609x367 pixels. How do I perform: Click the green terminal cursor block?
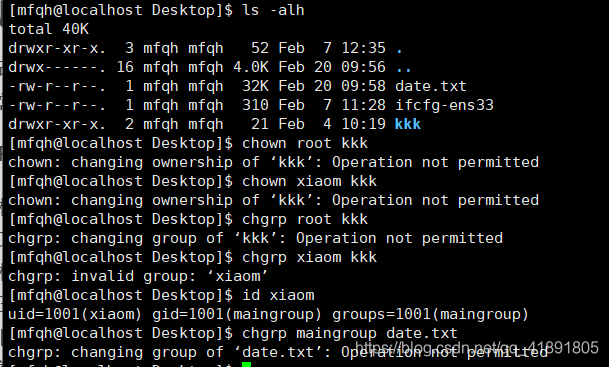[x=247, y=364]
